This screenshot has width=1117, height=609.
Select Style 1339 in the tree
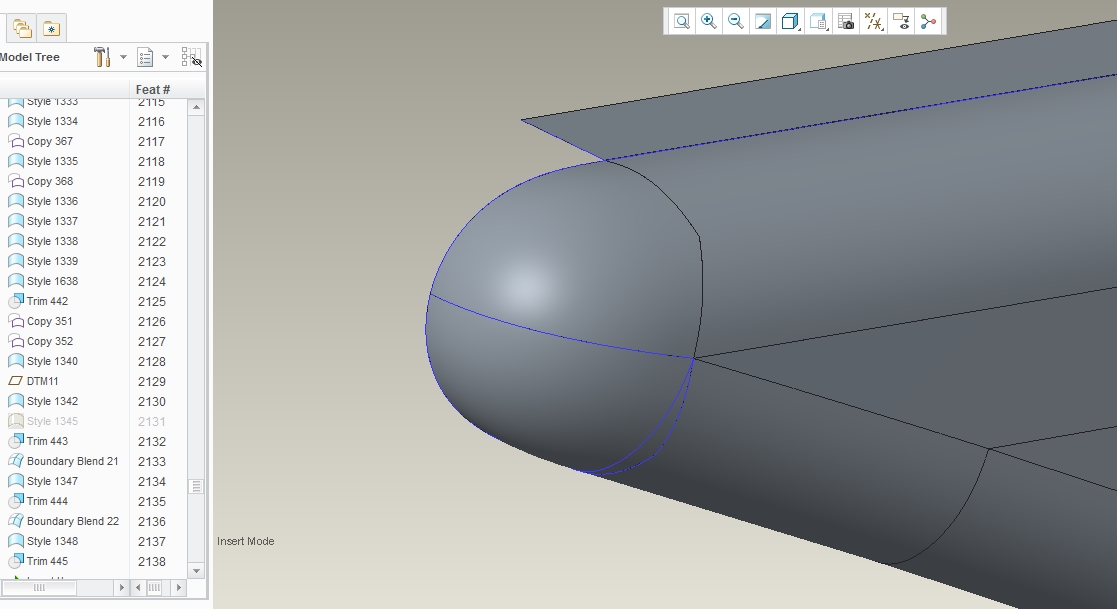point(52,261)
